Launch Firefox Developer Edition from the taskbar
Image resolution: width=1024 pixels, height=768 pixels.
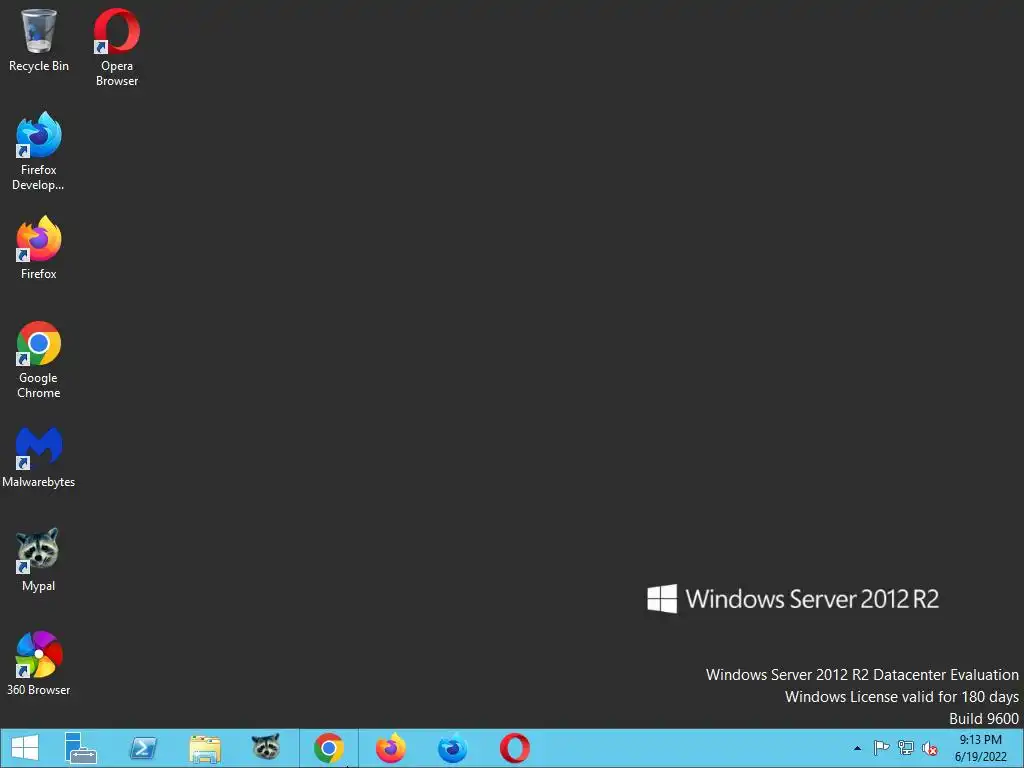point(453,748)
